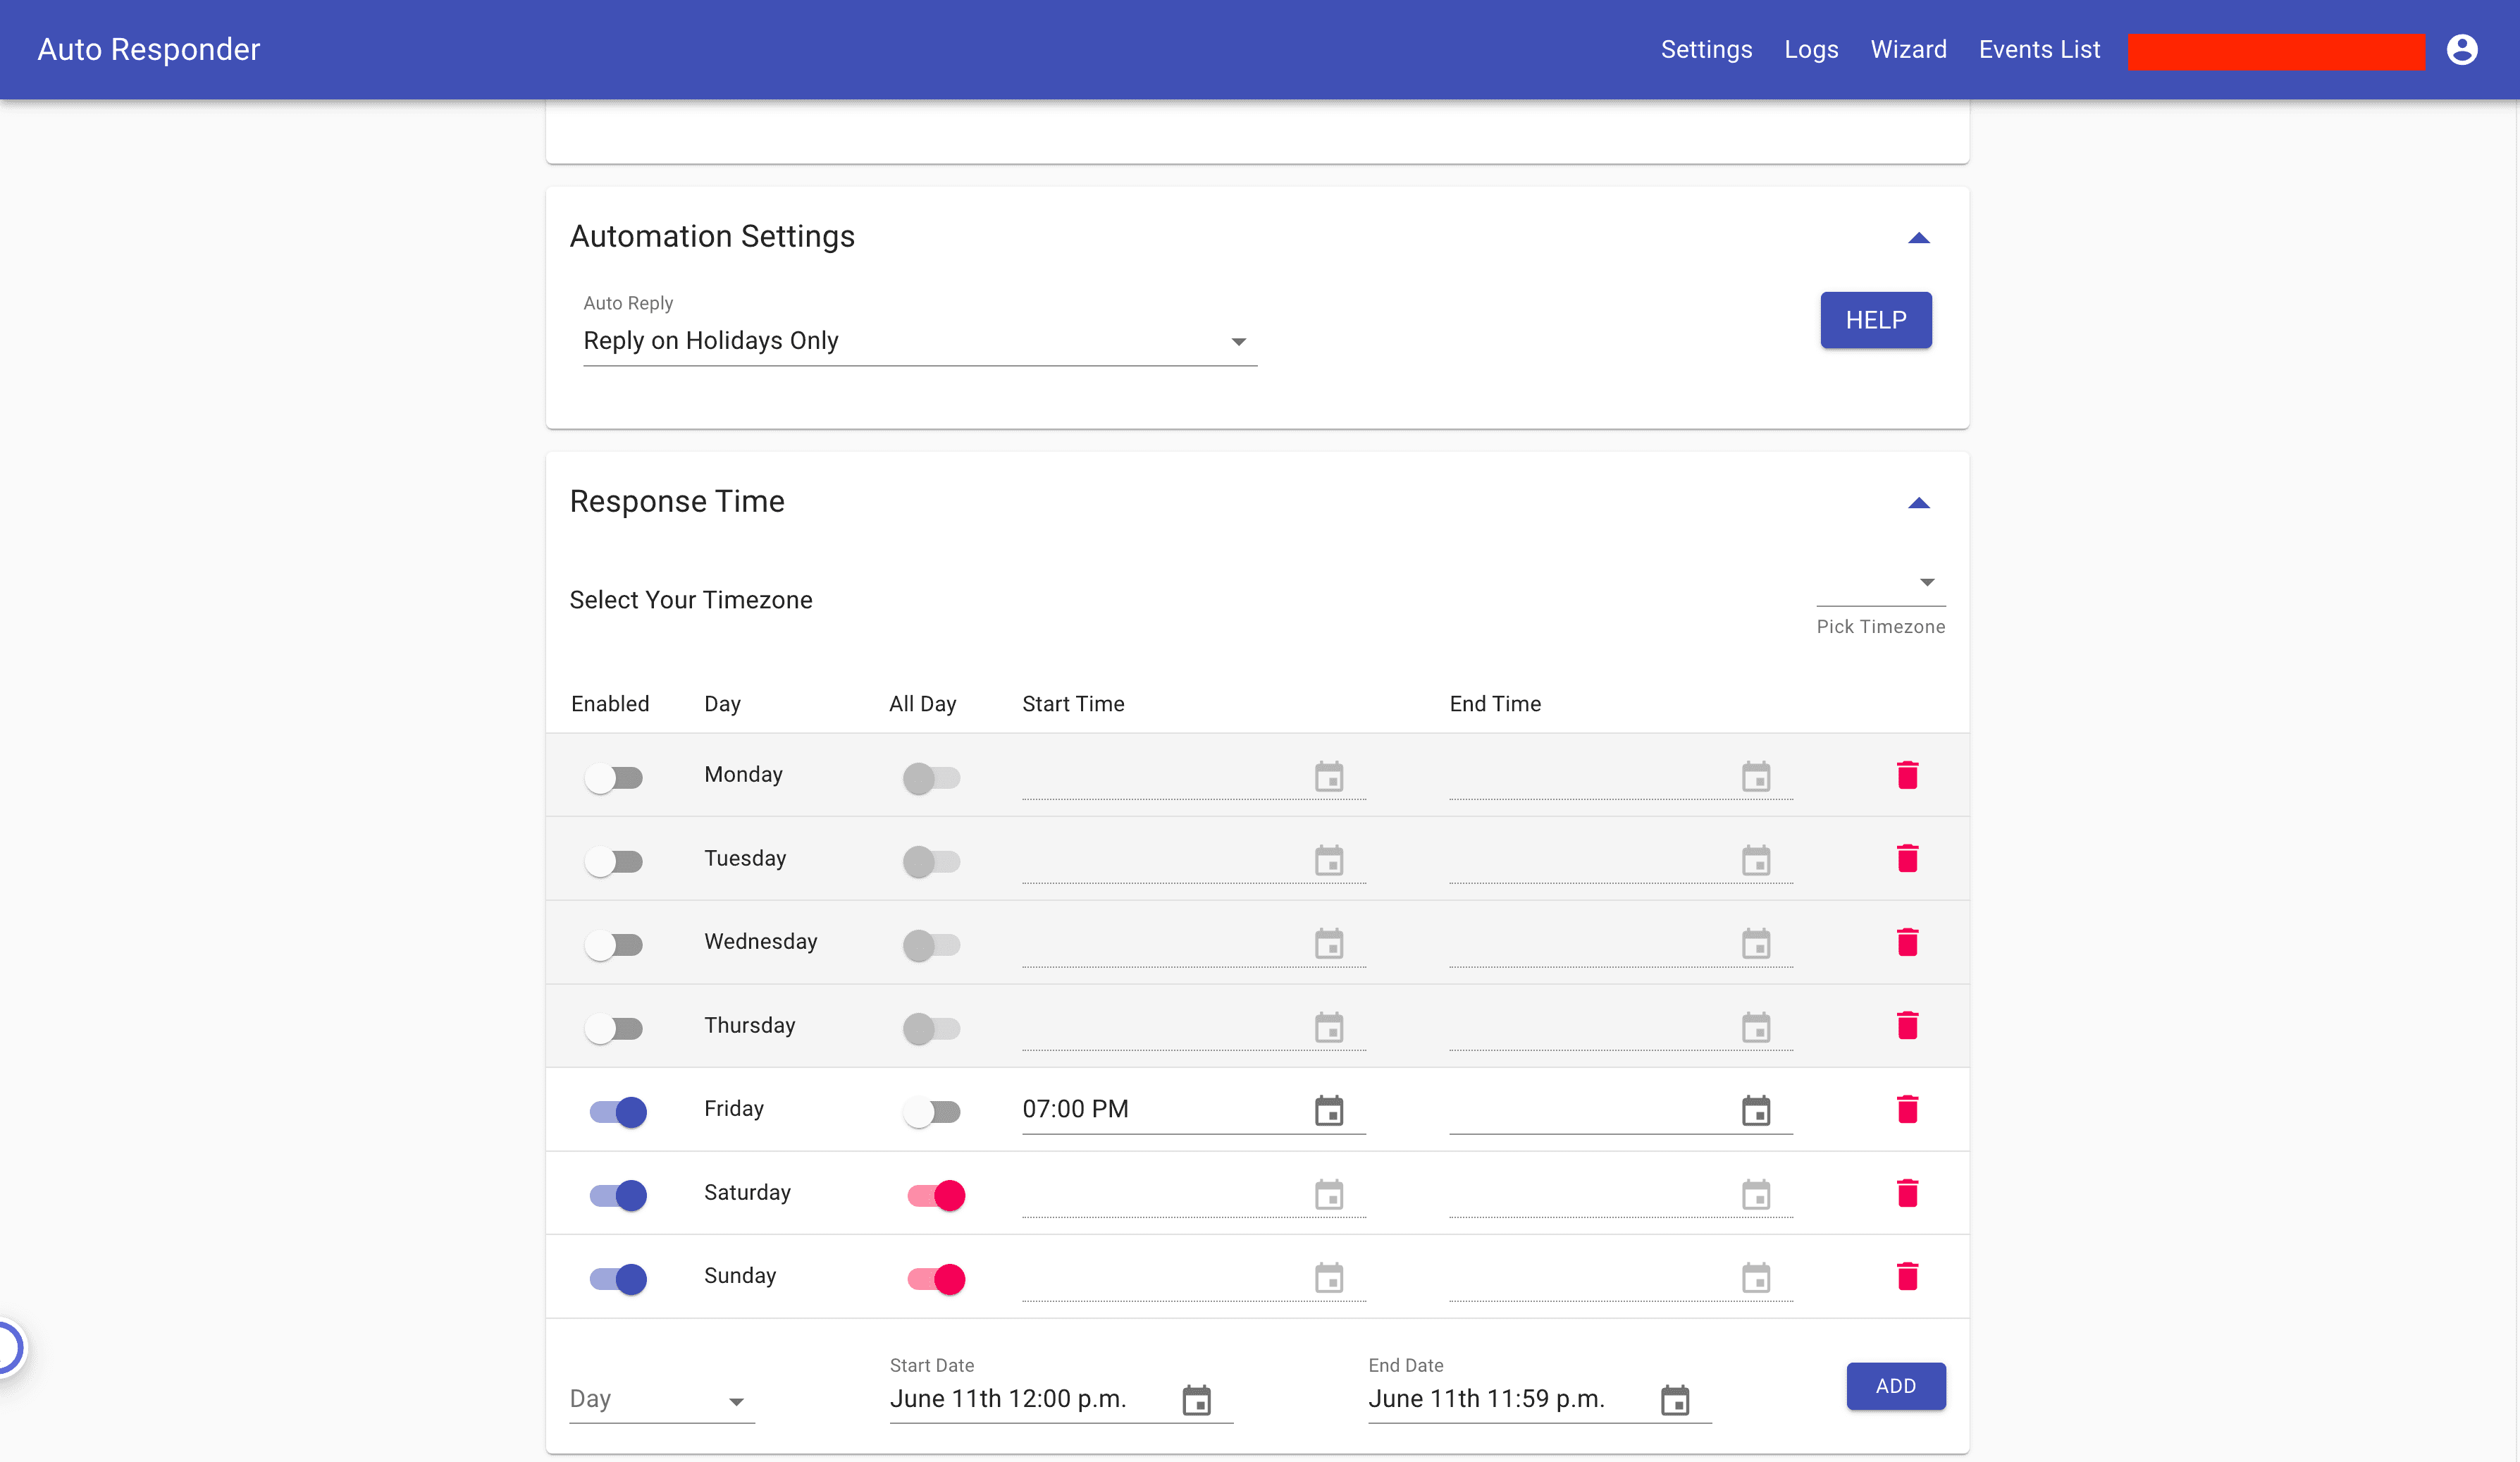Open Monday Start Time calendar icon

[1329, 776]
